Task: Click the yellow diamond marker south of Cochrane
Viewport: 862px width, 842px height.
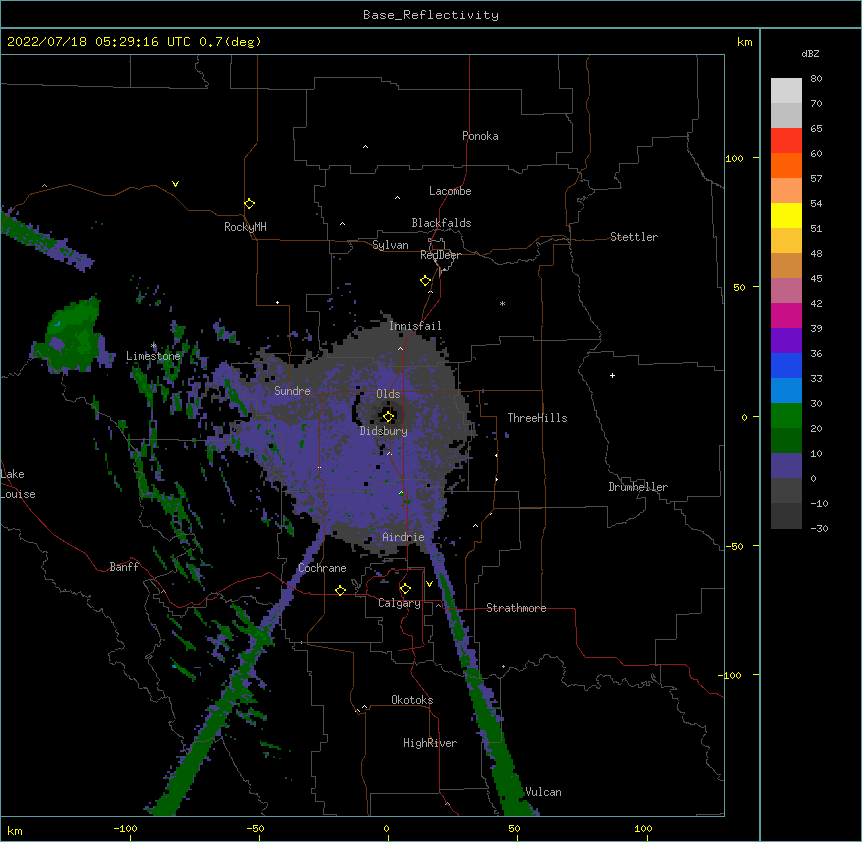Action: 340,590
